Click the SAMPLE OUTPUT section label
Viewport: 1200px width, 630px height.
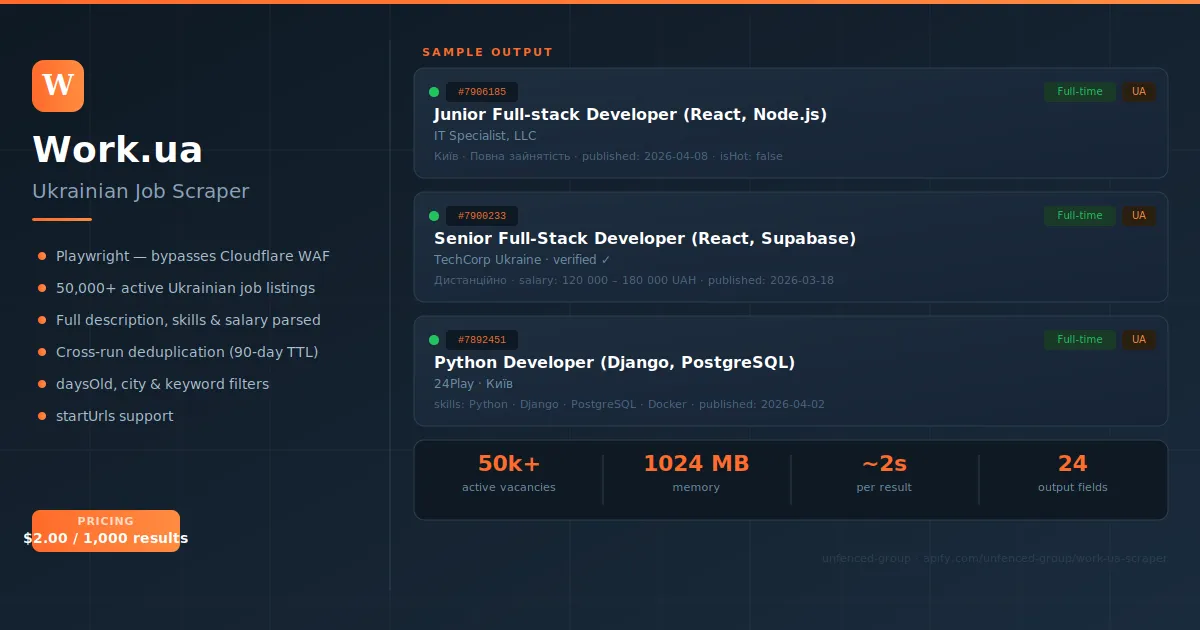click(487, 52)
